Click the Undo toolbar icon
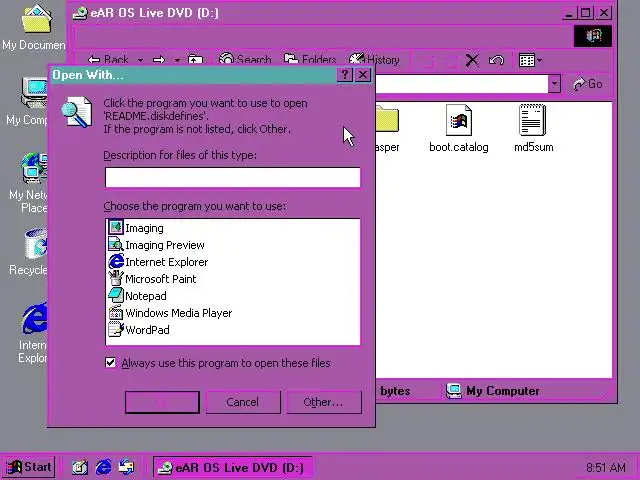Image resolution: width=640 pixels, height=480 pixels. [496, 60]
